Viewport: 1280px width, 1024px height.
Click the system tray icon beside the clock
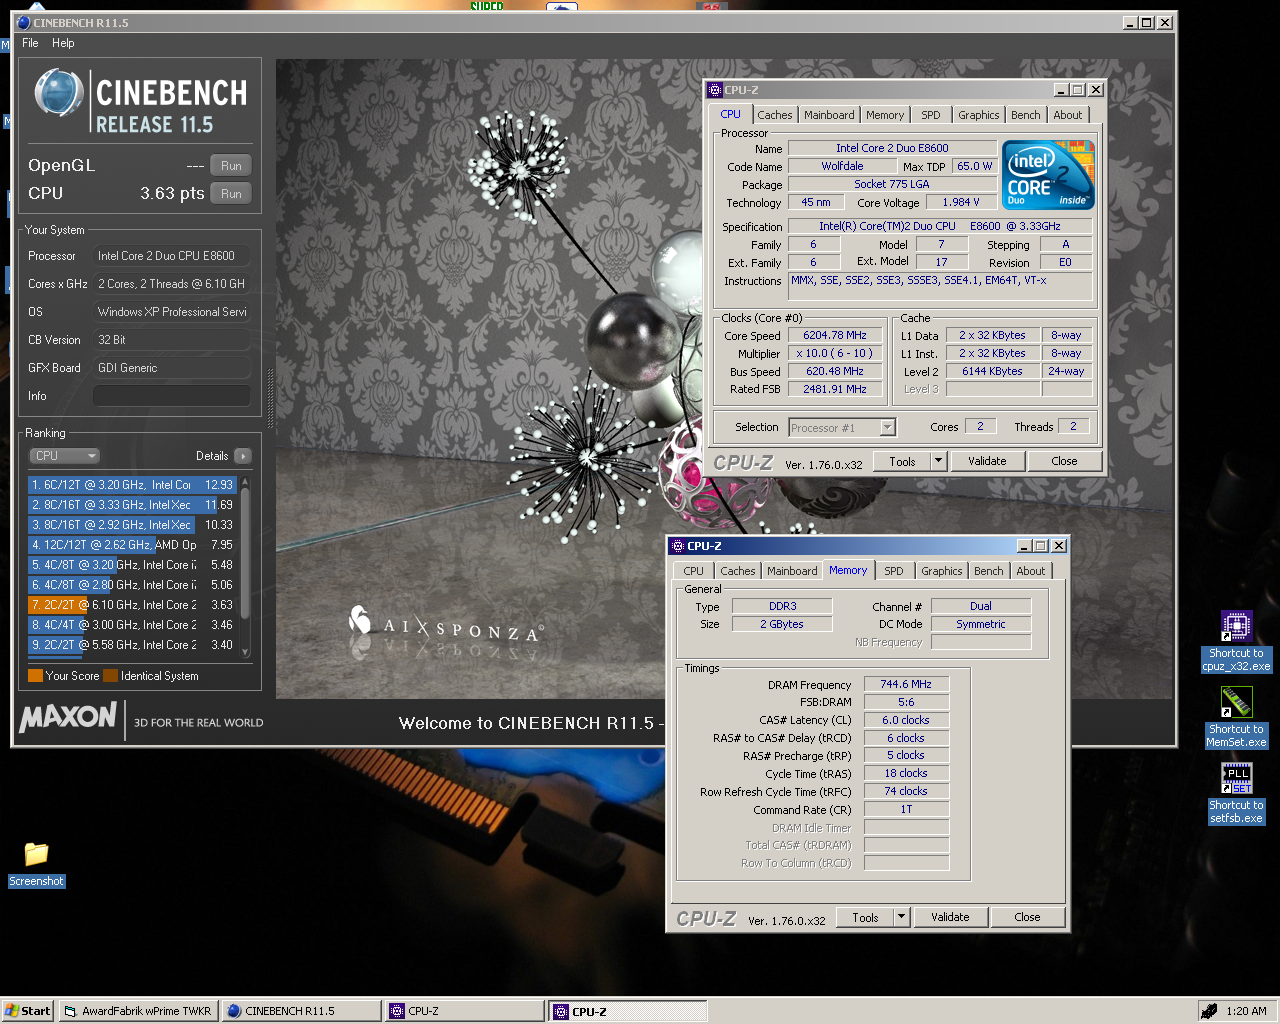1209,1011
